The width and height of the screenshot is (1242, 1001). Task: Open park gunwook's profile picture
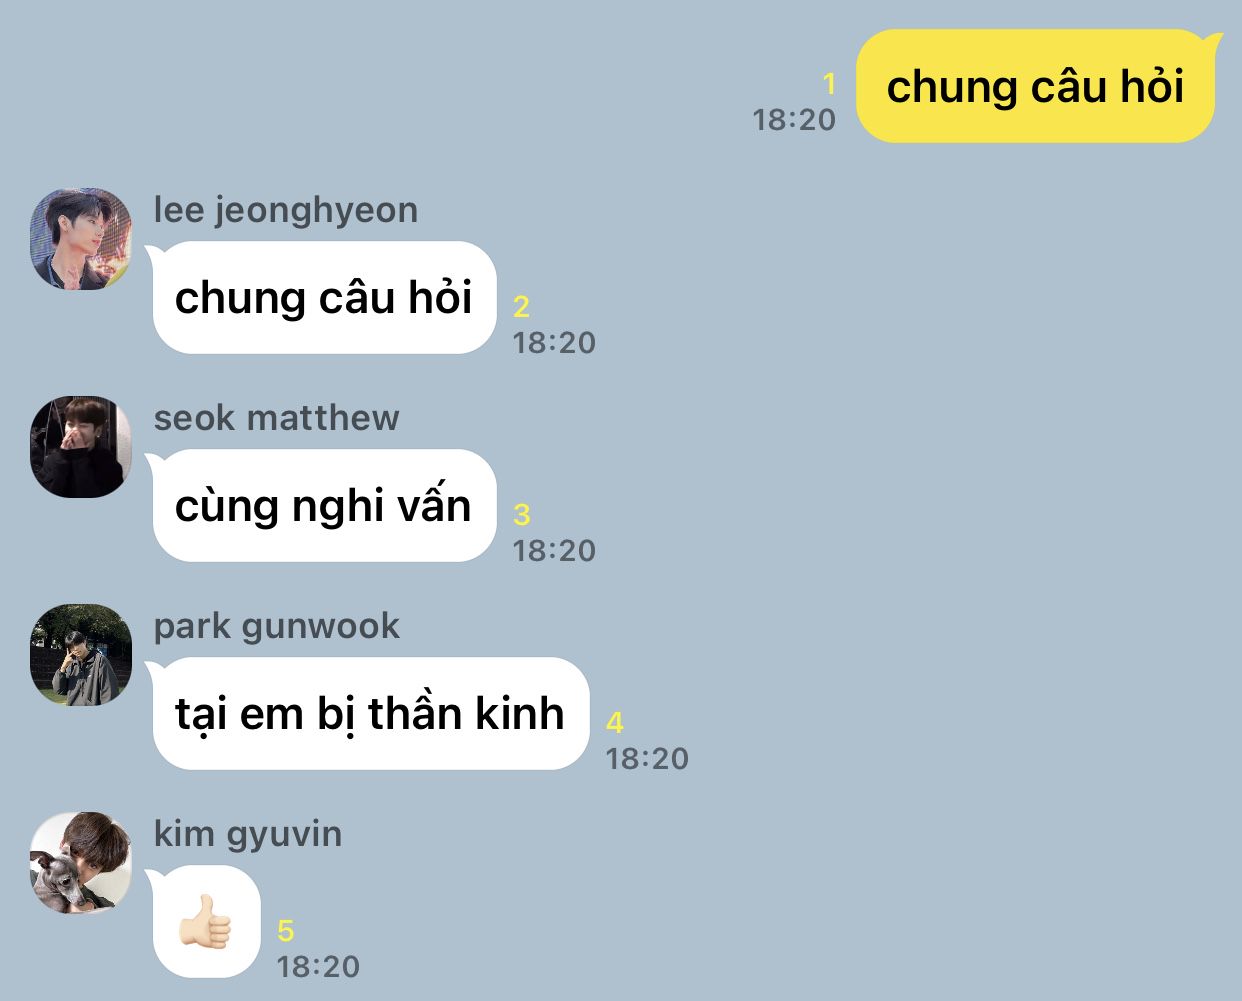tap(81, 654)
